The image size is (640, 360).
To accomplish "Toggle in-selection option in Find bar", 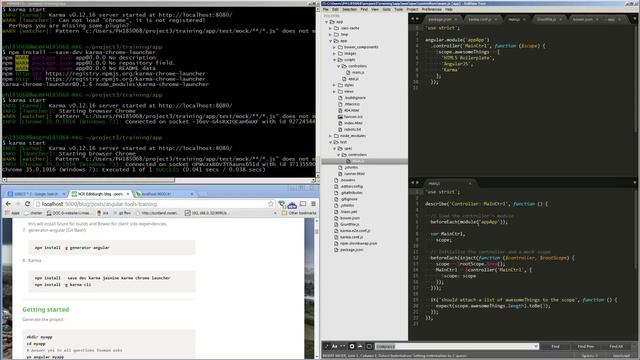I will coord(360,346).
